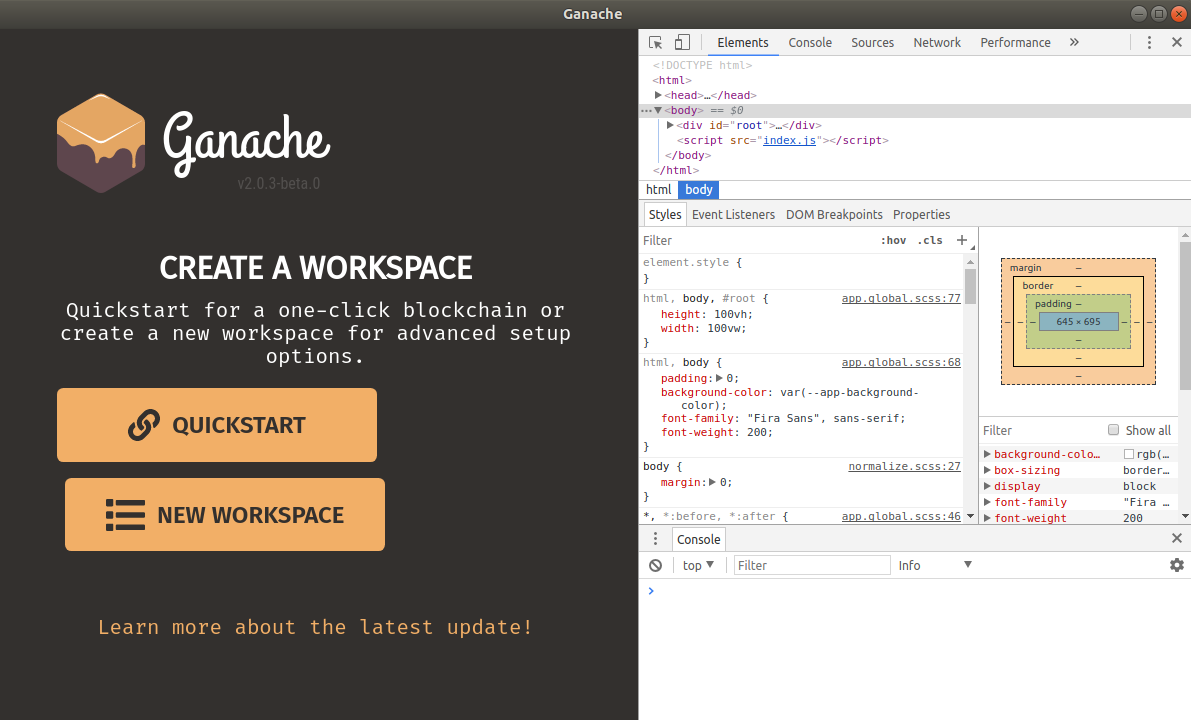Focus the console Filter input

point(812,565)
